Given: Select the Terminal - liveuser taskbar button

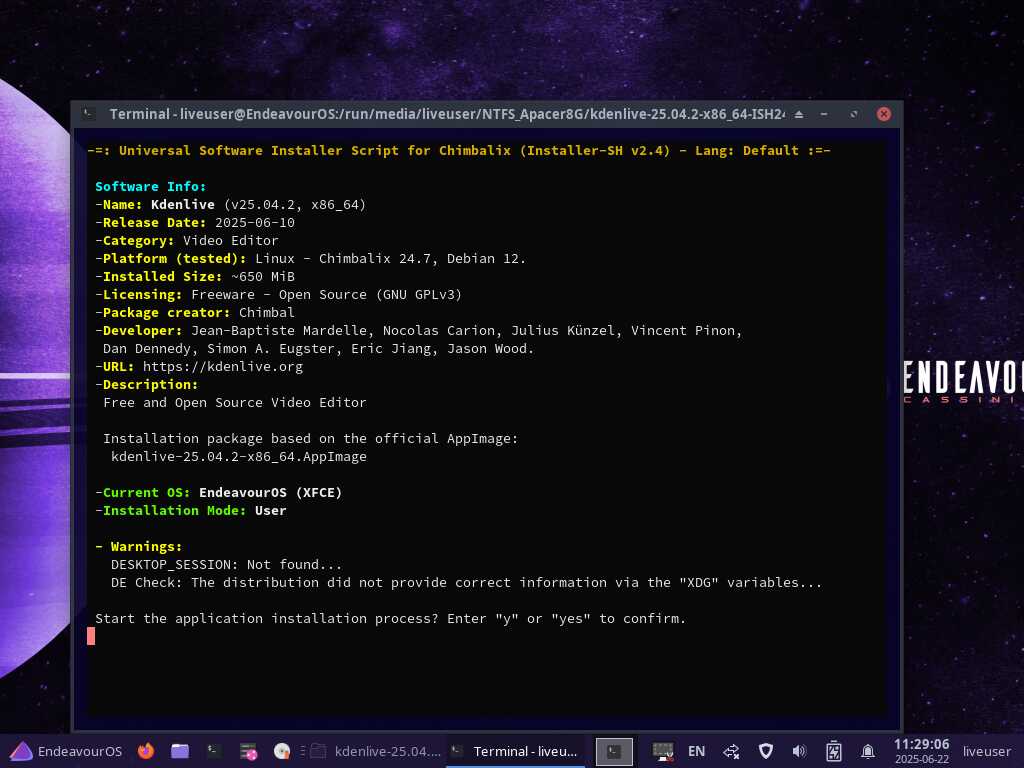Looking at the screenshot, I should pyautogui.click(x=515, y=751).
